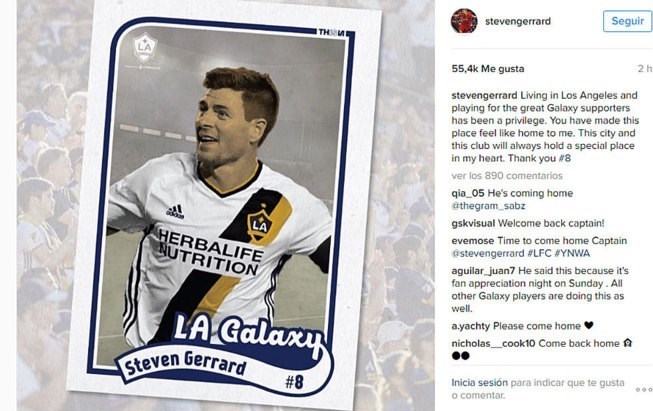Open the three-dots more options menu
This screenshot has height=411, width=653.
pyautogui.click(x=644, y=389)
